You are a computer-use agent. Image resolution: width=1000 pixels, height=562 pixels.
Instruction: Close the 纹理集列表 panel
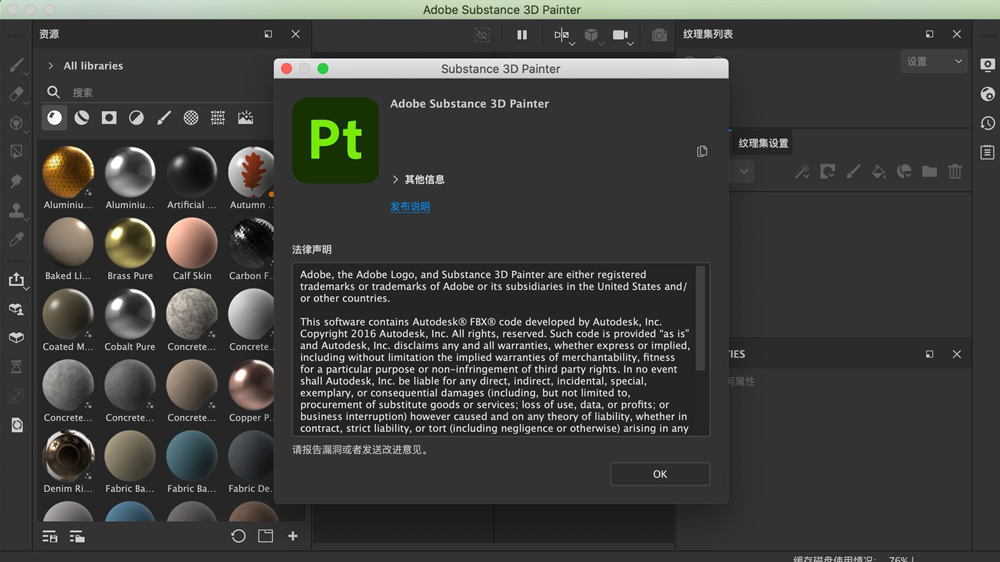pos(957,34)
